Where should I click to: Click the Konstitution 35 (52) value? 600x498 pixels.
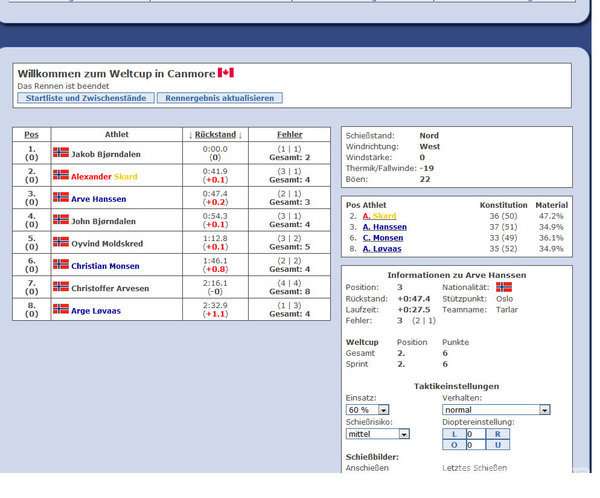coord(503,249)
